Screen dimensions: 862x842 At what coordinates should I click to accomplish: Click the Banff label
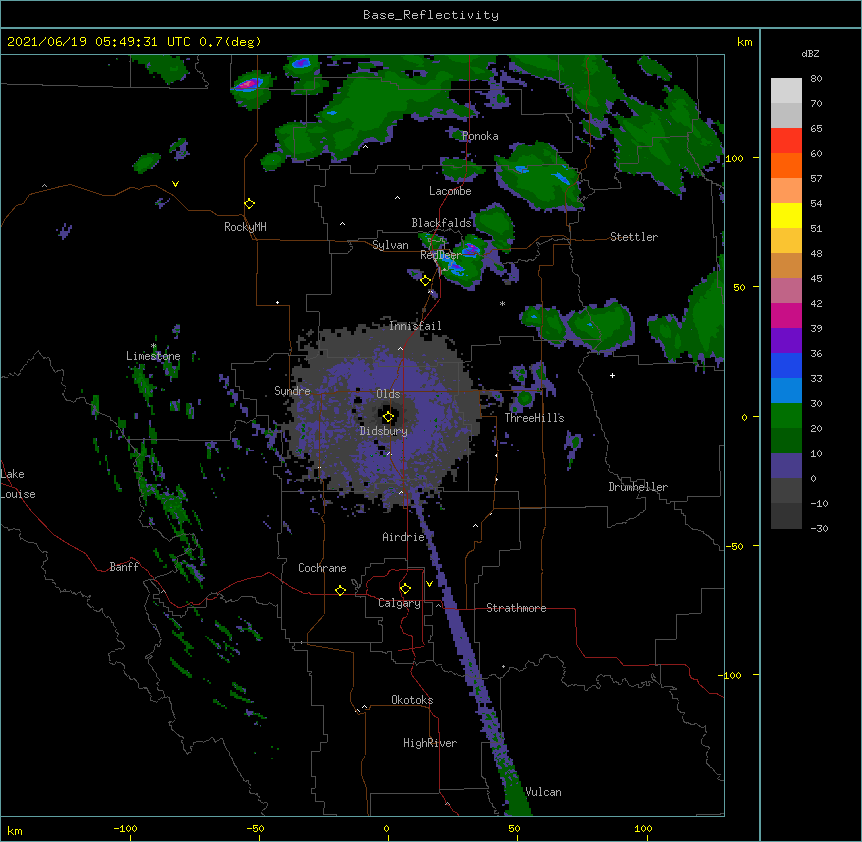point(124,567)
